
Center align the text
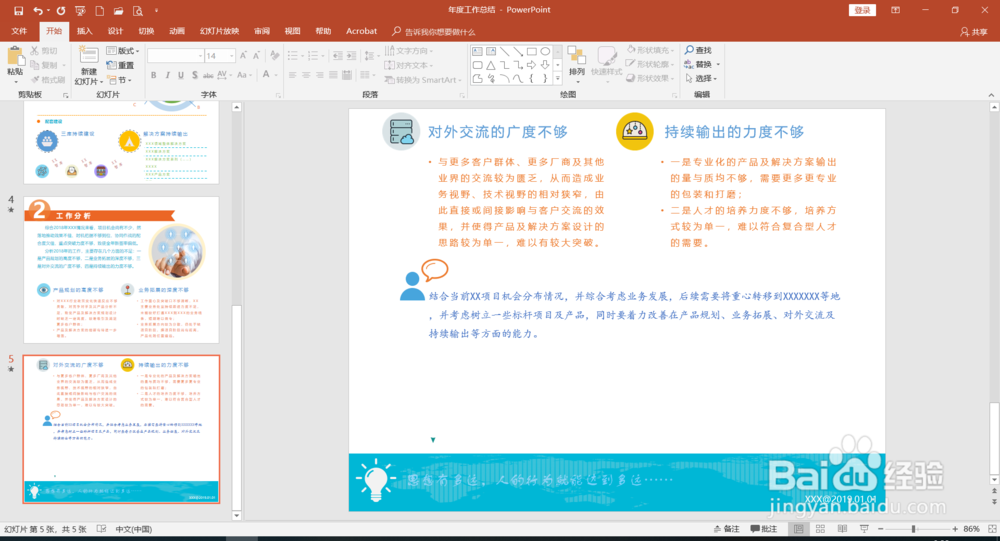pos(306,75)
